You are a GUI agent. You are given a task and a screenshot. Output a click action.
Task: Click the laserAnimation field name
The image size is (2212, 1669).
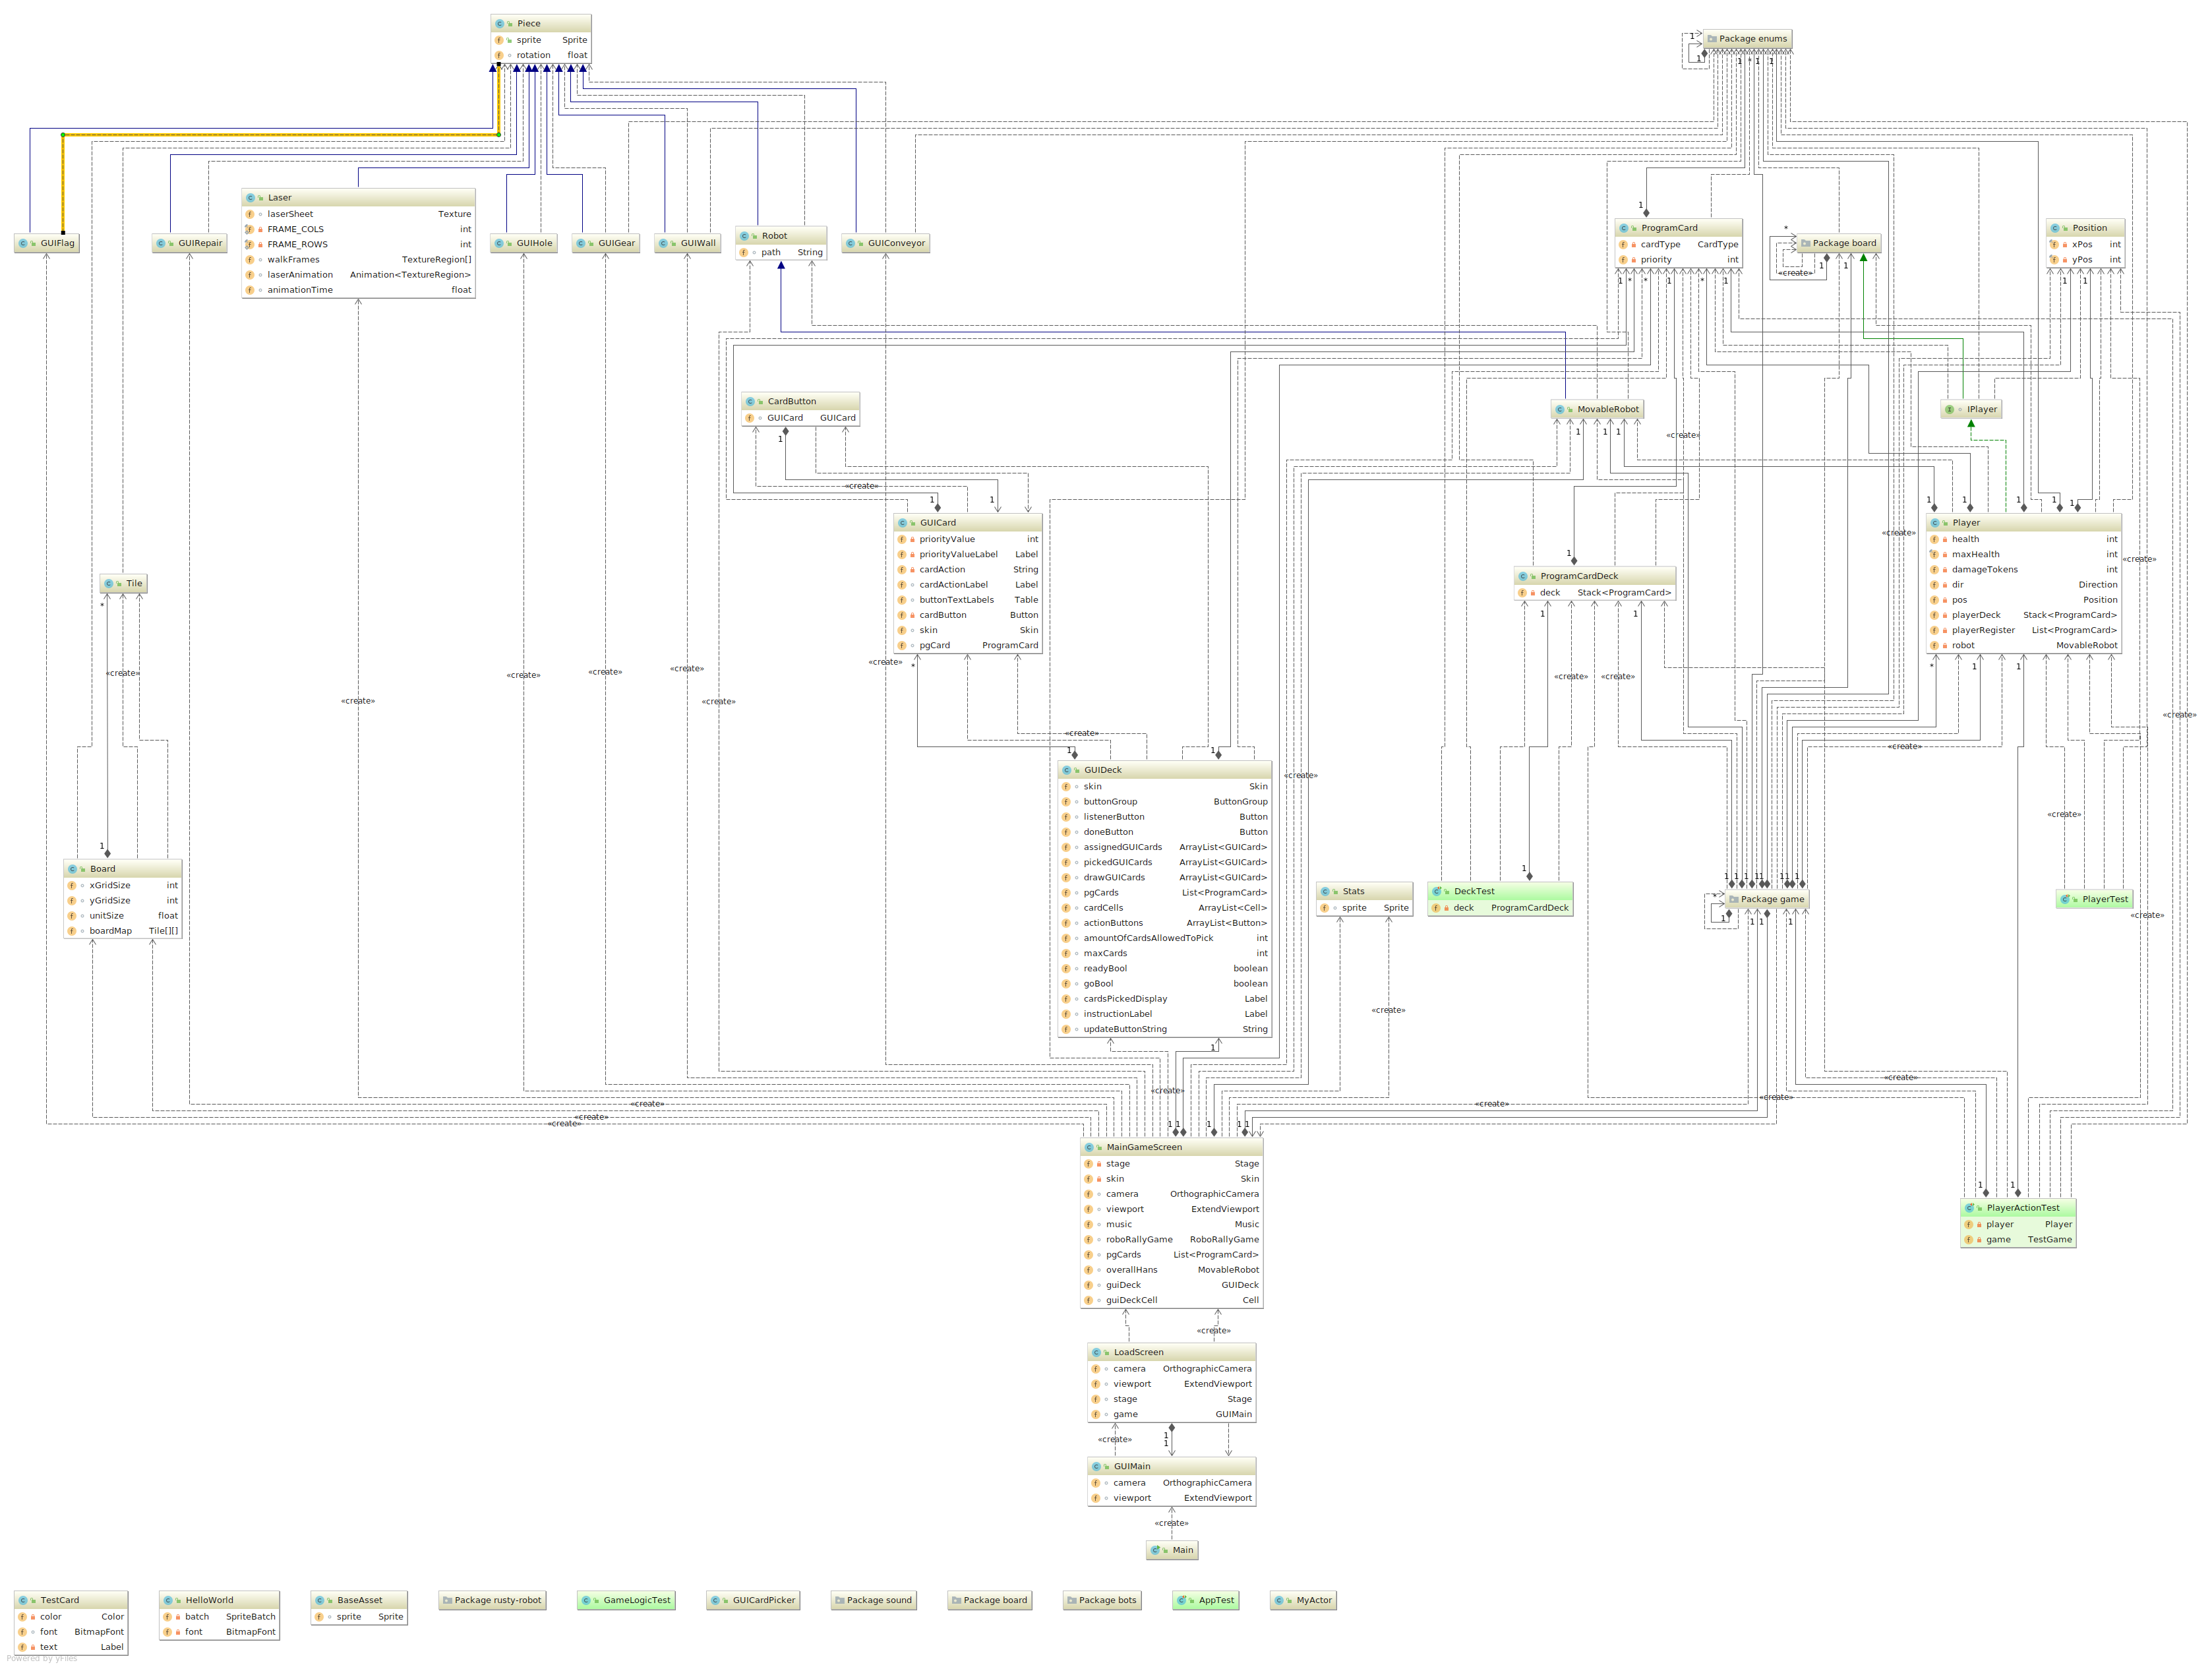300,275
